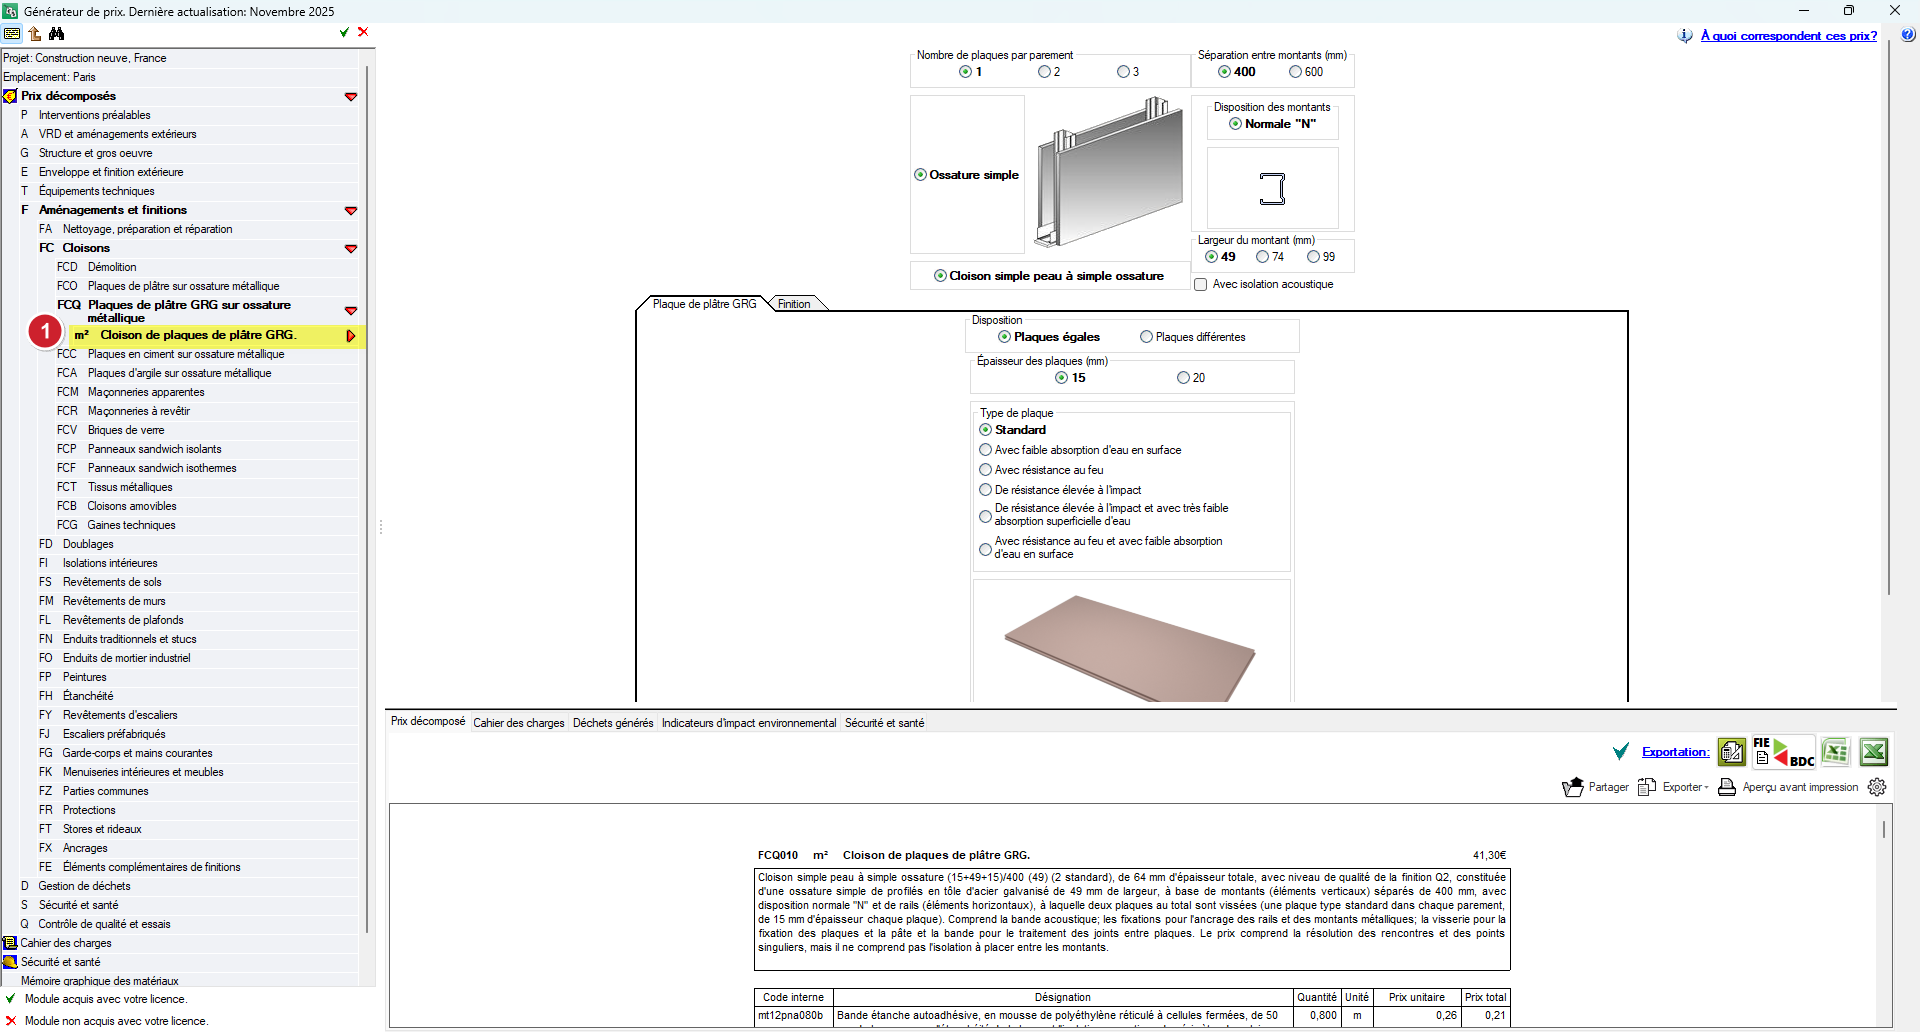Click the blue help question mark icon
The height and width of the screenshot is (1032, 1920).
pos(1907,35)
